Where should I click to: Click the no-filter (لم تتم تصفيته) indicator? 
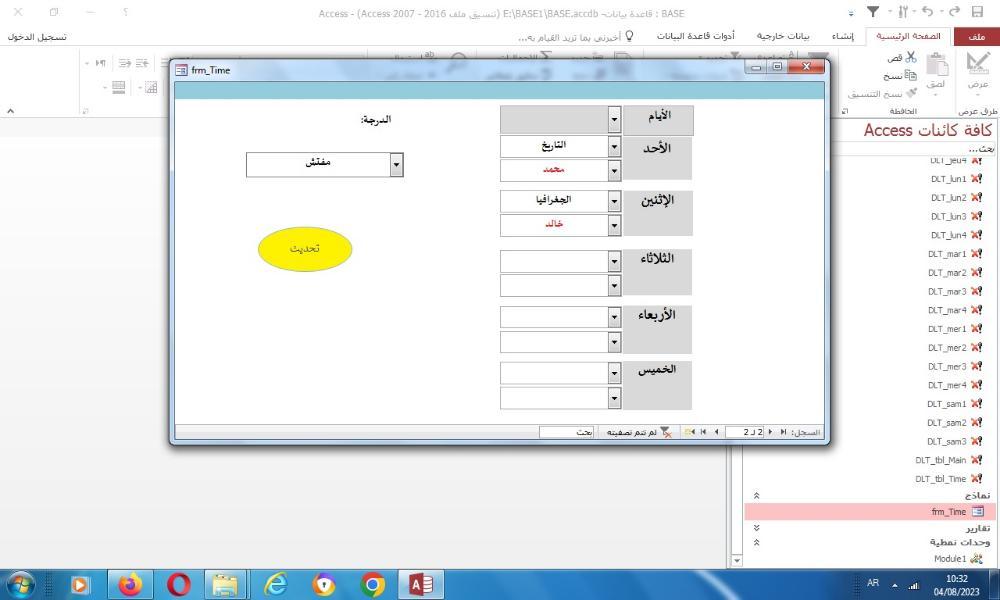(x=639, y=432)
